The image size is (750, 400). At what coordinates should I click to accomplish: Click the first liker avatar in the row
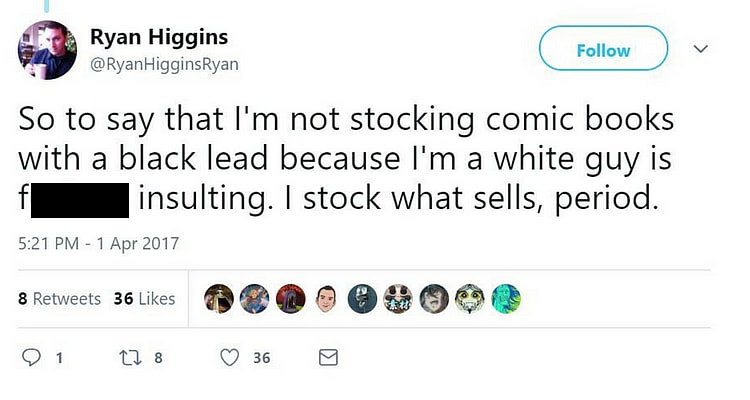(219, 298)
